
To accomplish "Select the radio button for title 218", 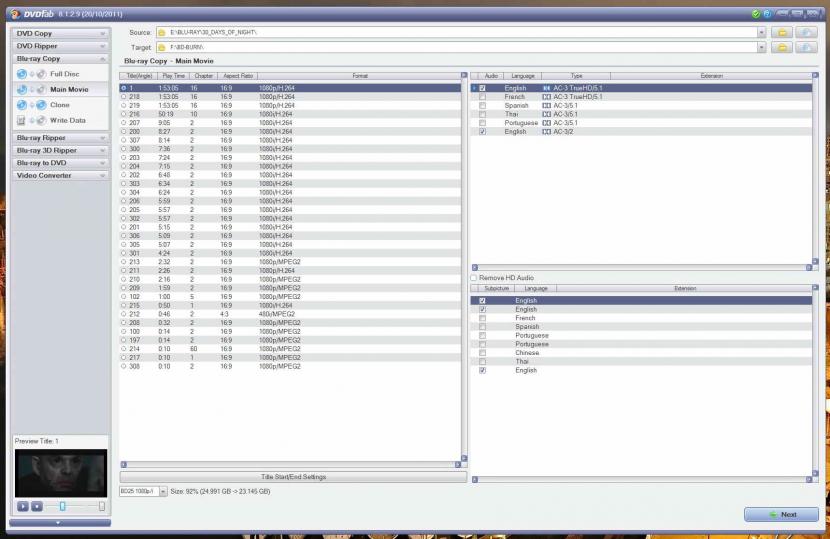I will pyautogui.click(x=124, y=97).
